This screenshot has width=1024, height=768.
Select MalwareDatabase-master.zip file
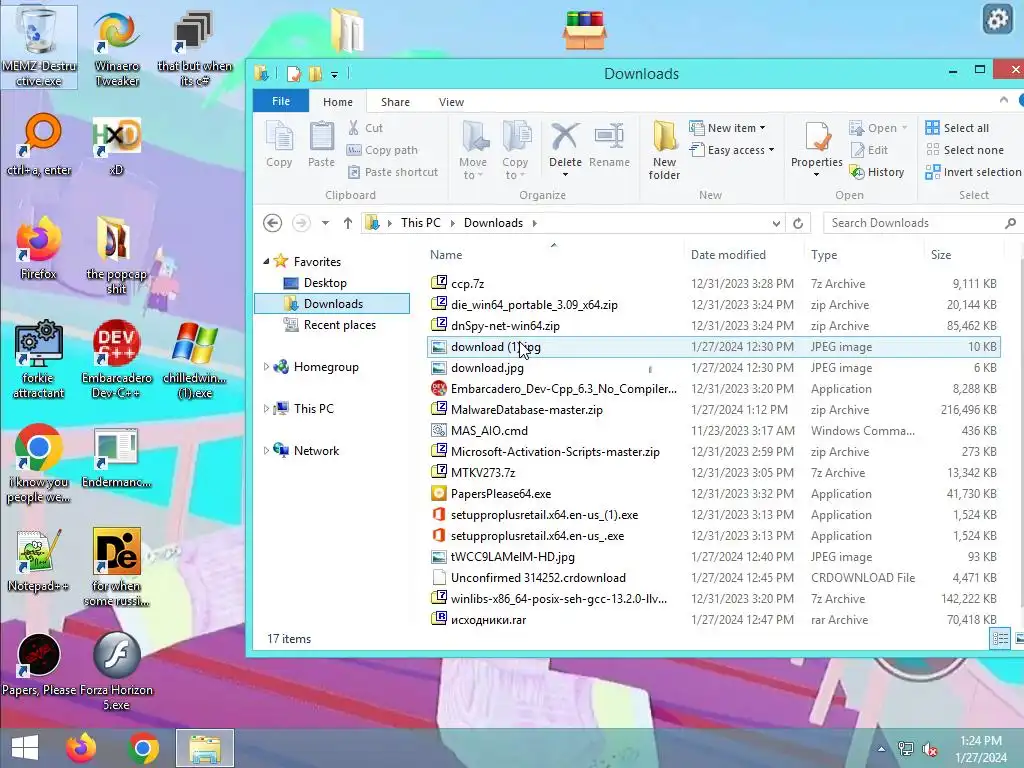coord(714,410)
